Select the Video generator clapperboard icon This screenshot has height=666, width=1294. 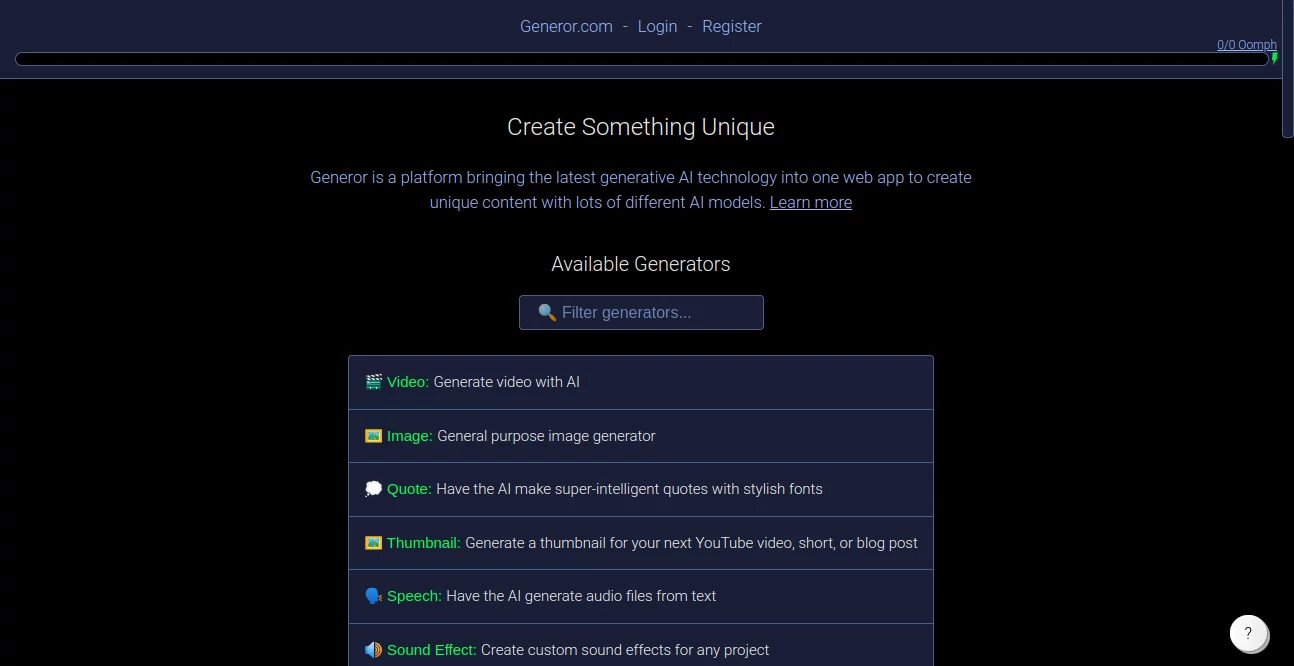pyautogui.click(x=372, y=381)
